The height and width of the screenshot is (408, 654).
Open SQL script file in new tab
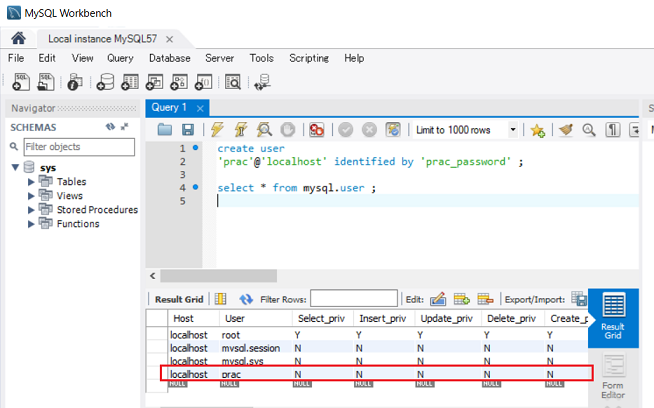point(45,82)
